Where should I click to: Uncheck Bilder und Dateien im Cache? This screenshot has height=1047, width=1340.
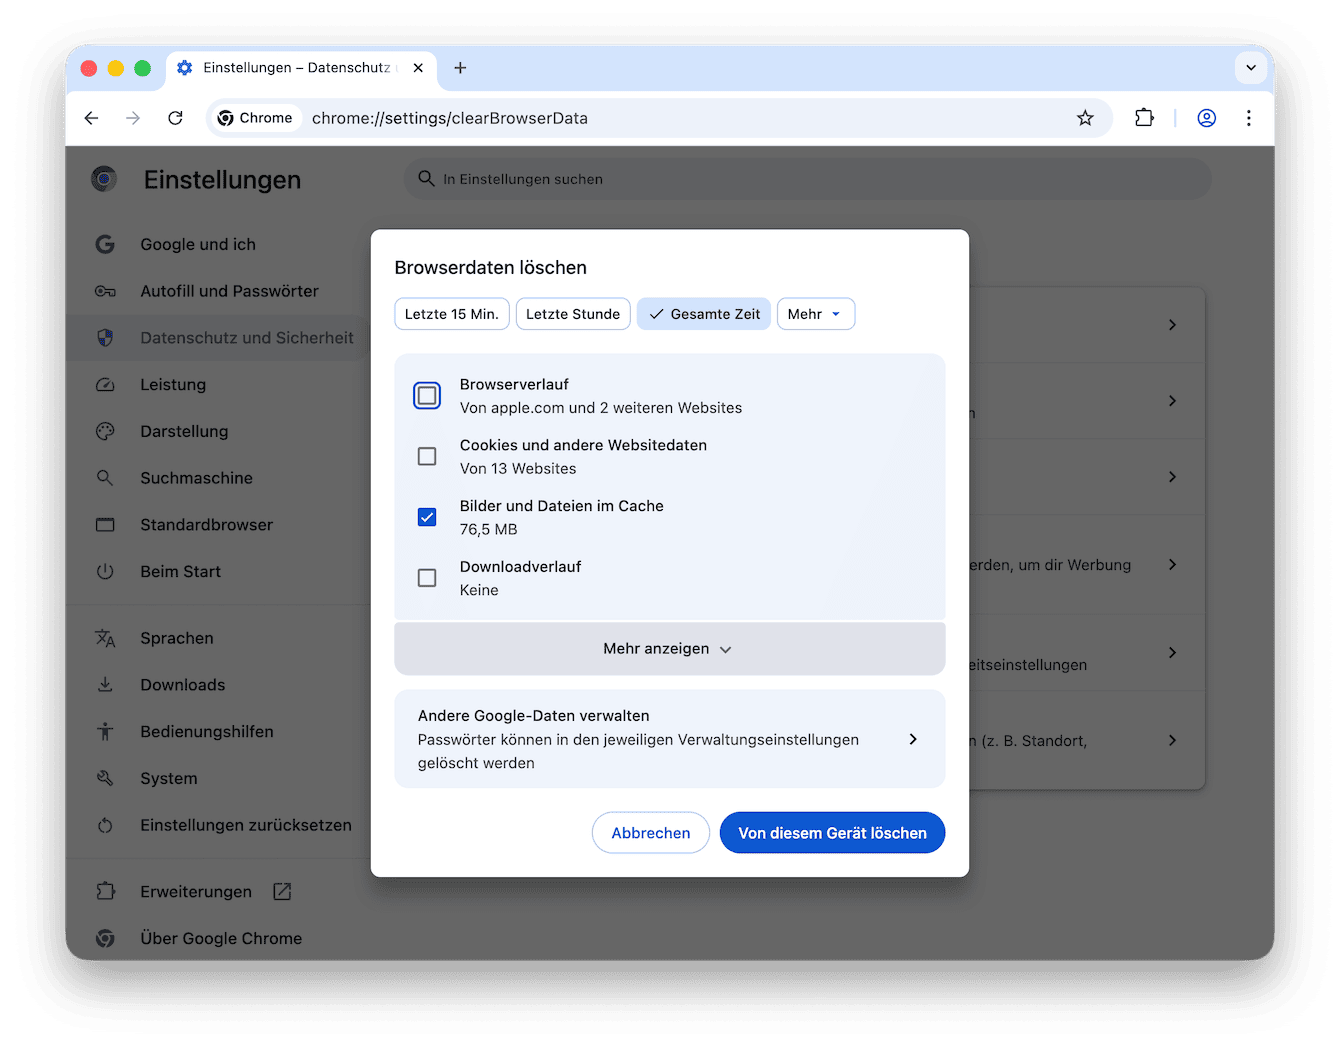(x=427, y=517)
